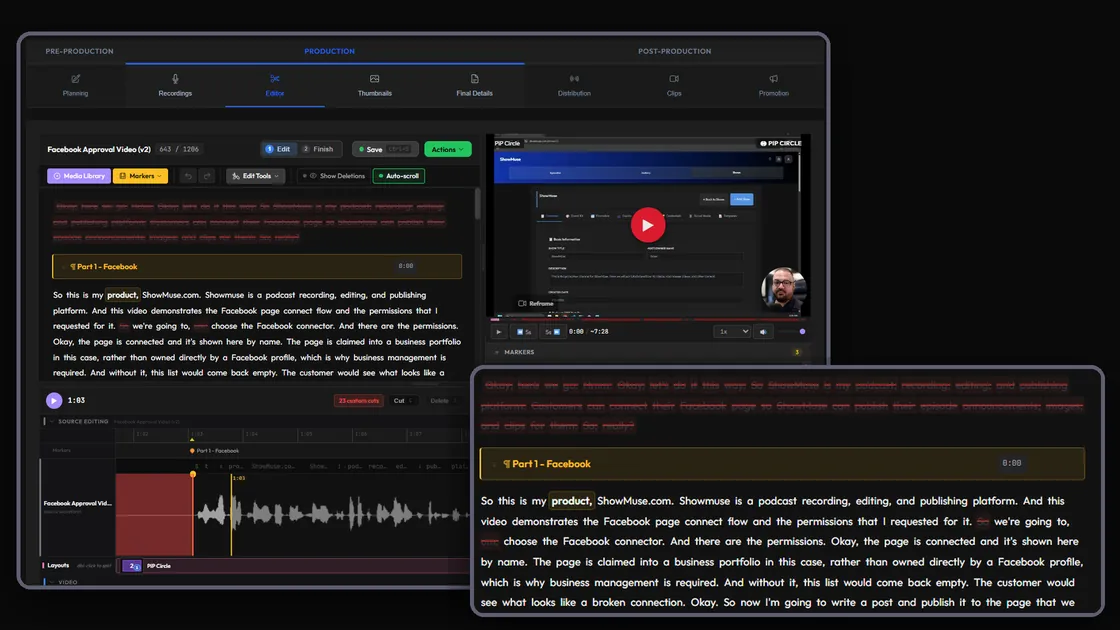Click the Facebook Approval Video (v2) title

[99, 149]
